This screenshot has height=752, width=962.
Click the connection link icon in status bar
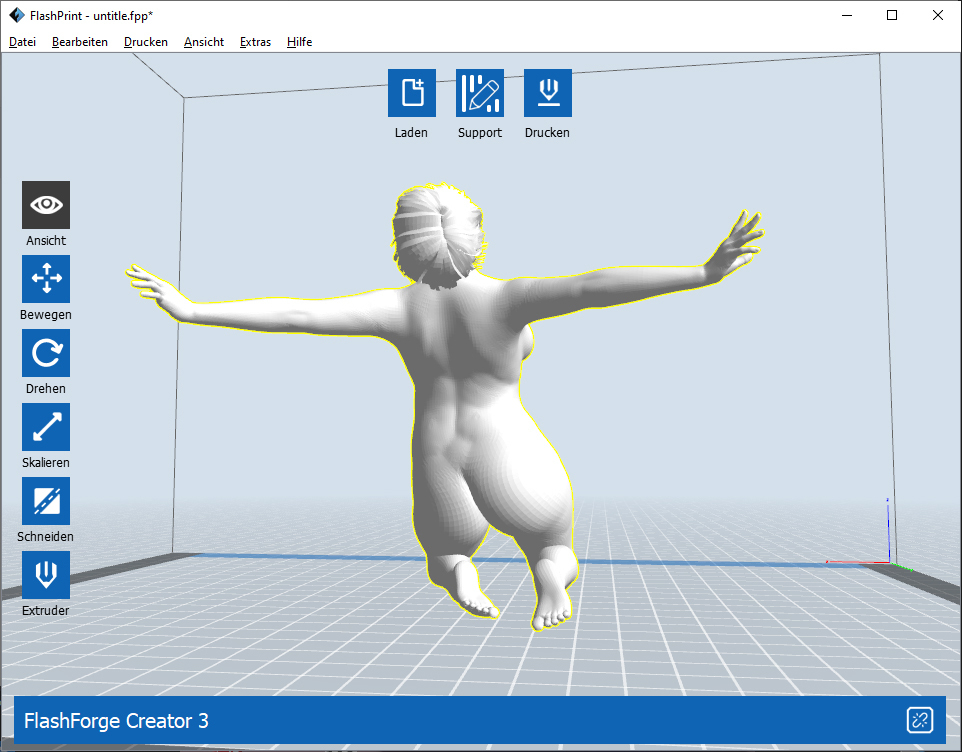pos(919,720)
